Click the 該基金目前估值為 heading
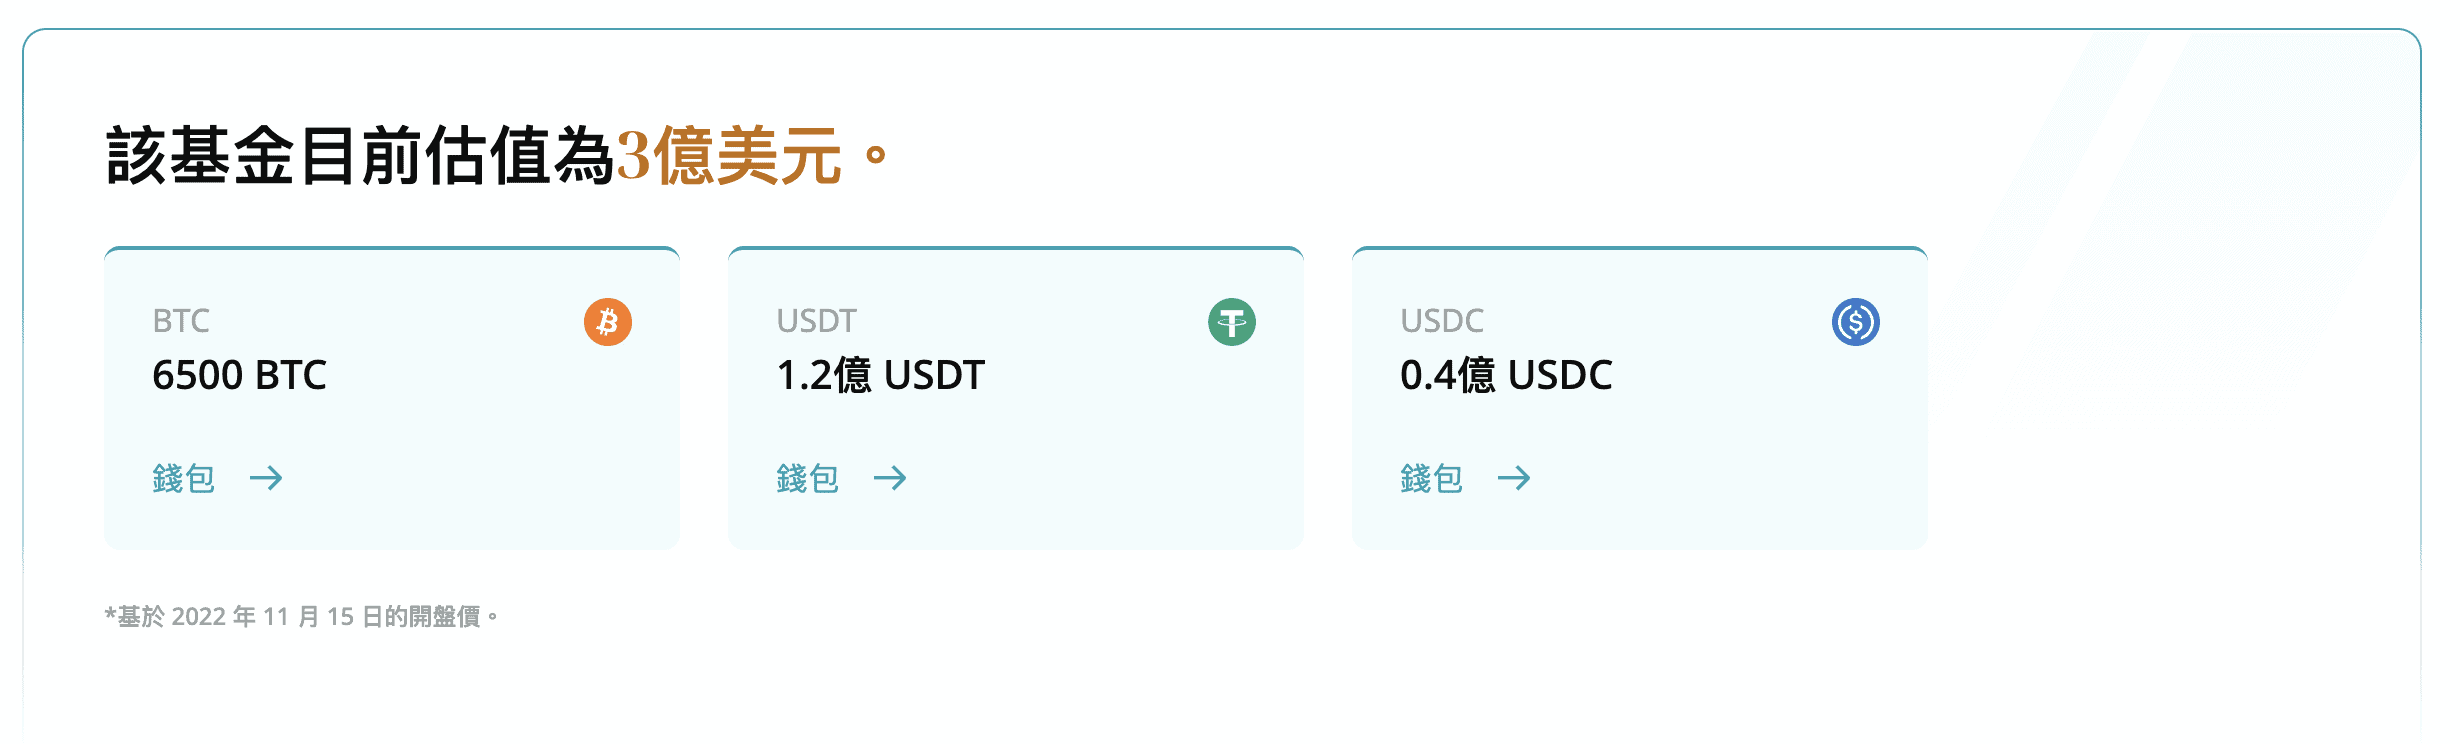Image resolution: width=2460 pixels, height=744 pixels. [x=360, y=156]
